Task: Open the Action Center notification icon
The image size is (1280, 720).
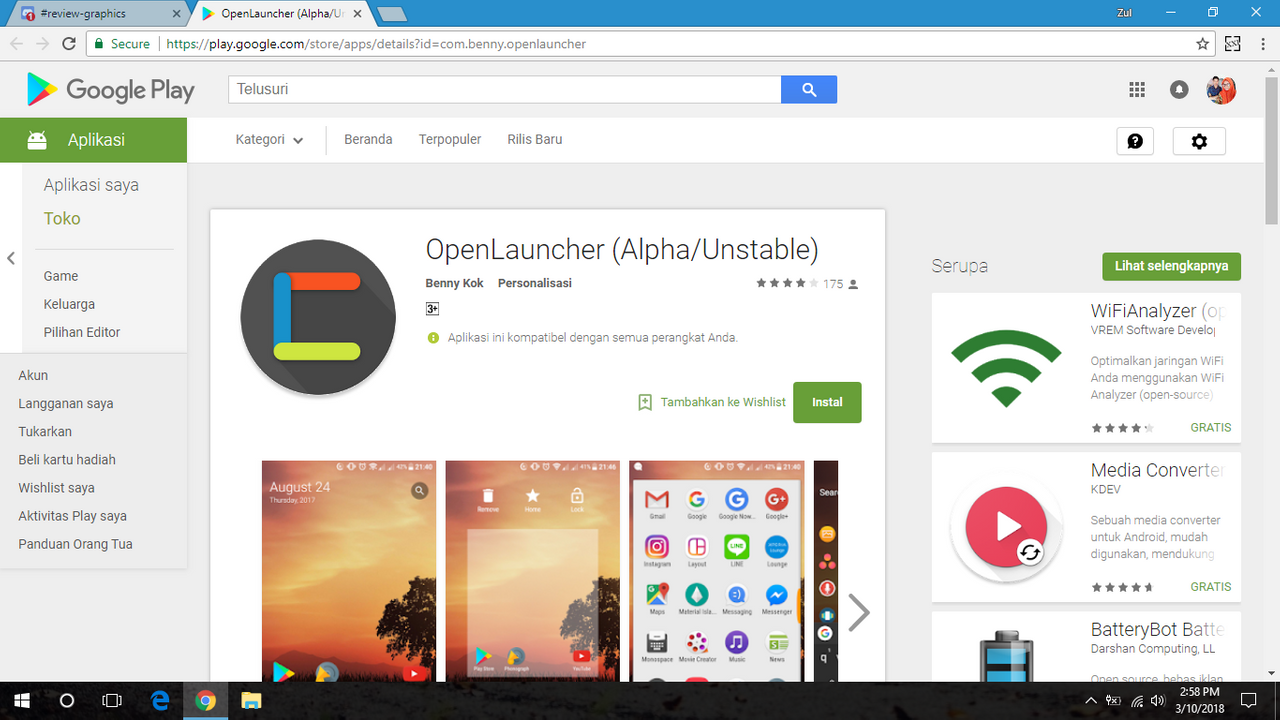Action: [1248, 700]
